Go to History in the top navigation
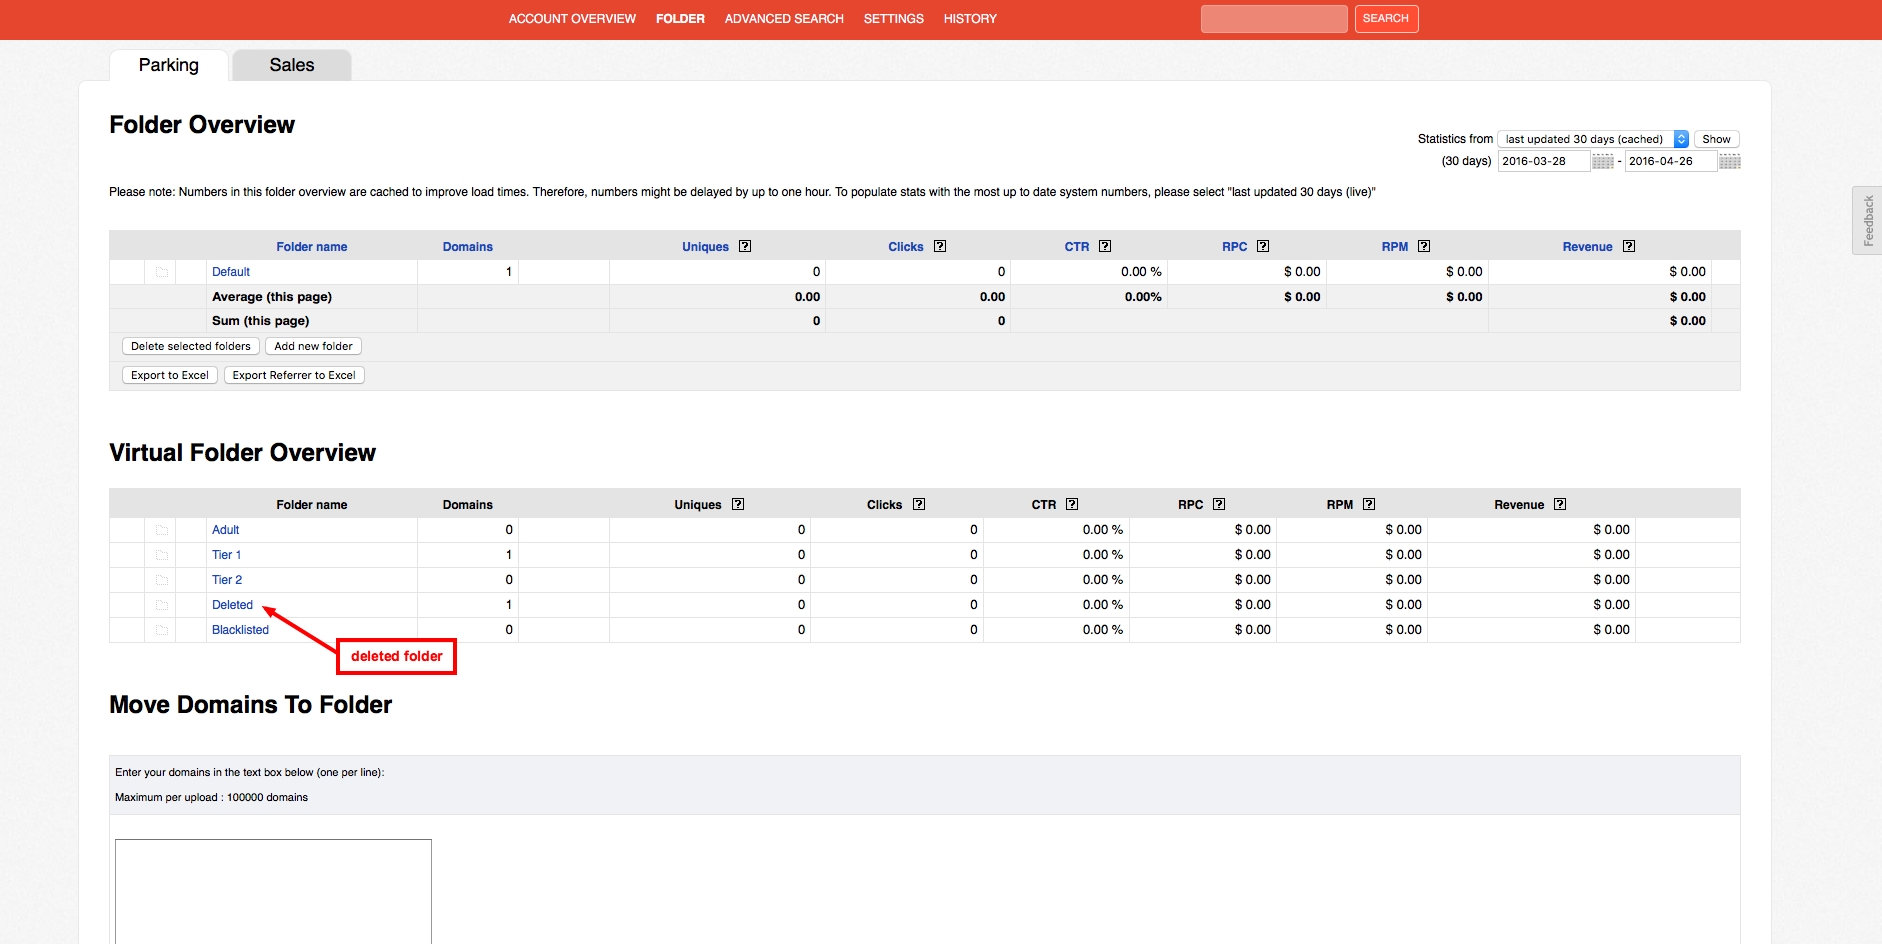The height and width of the screenshot is (944, 1882). coord(970,19)
